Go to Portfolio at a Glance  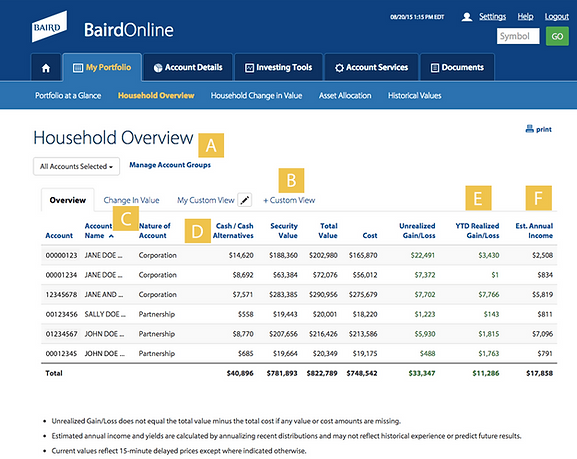pyautogui.click(x=68, y=96)
